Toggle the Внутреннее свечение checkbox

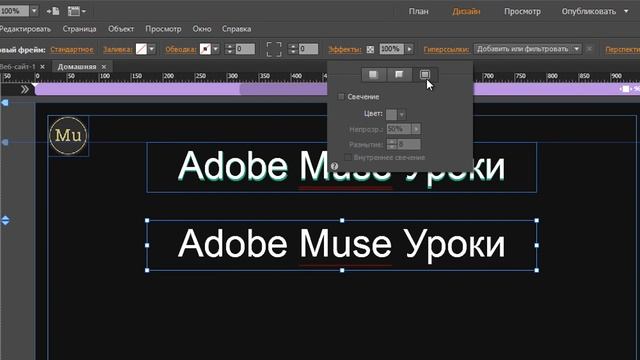pyautogui.click(x=347, y=157)
